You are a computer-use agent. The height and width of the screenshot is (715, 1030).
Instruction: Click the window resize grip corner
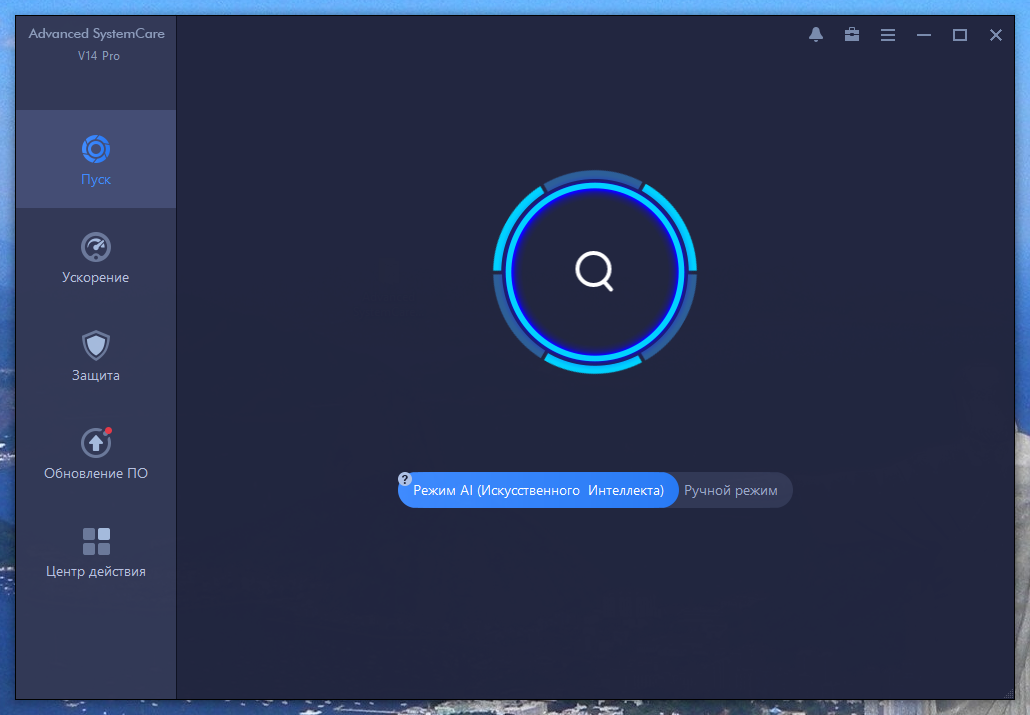pos(1008,693)
